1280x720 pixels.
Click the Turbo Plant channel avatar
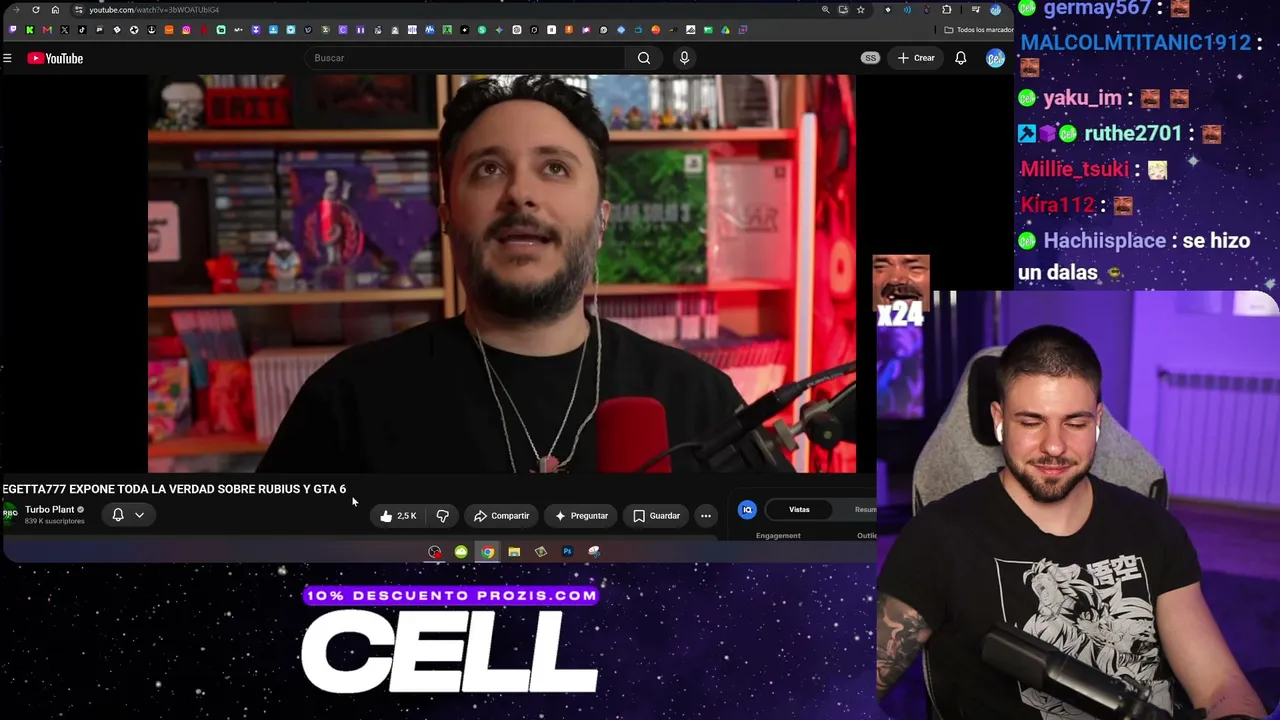10,514
